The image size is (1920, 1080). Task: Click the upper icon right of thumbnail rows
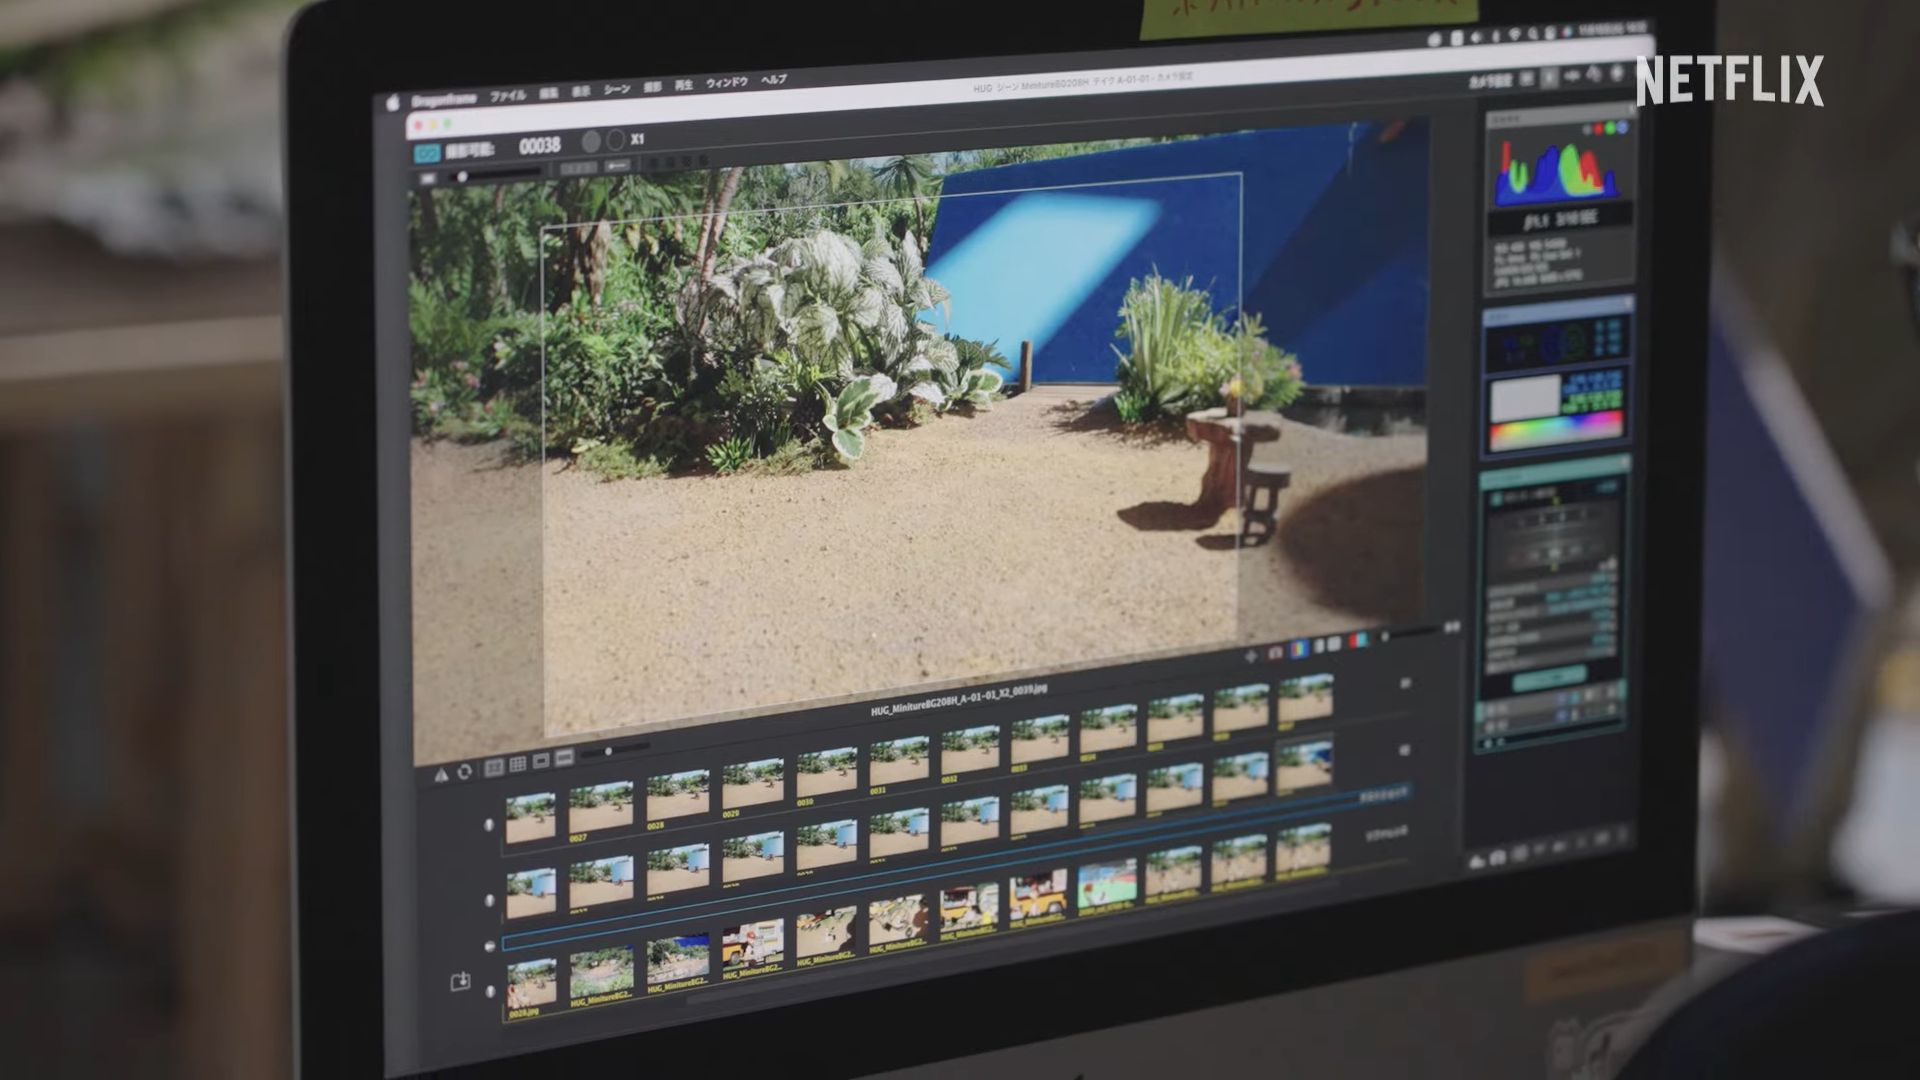(1405, 683)
